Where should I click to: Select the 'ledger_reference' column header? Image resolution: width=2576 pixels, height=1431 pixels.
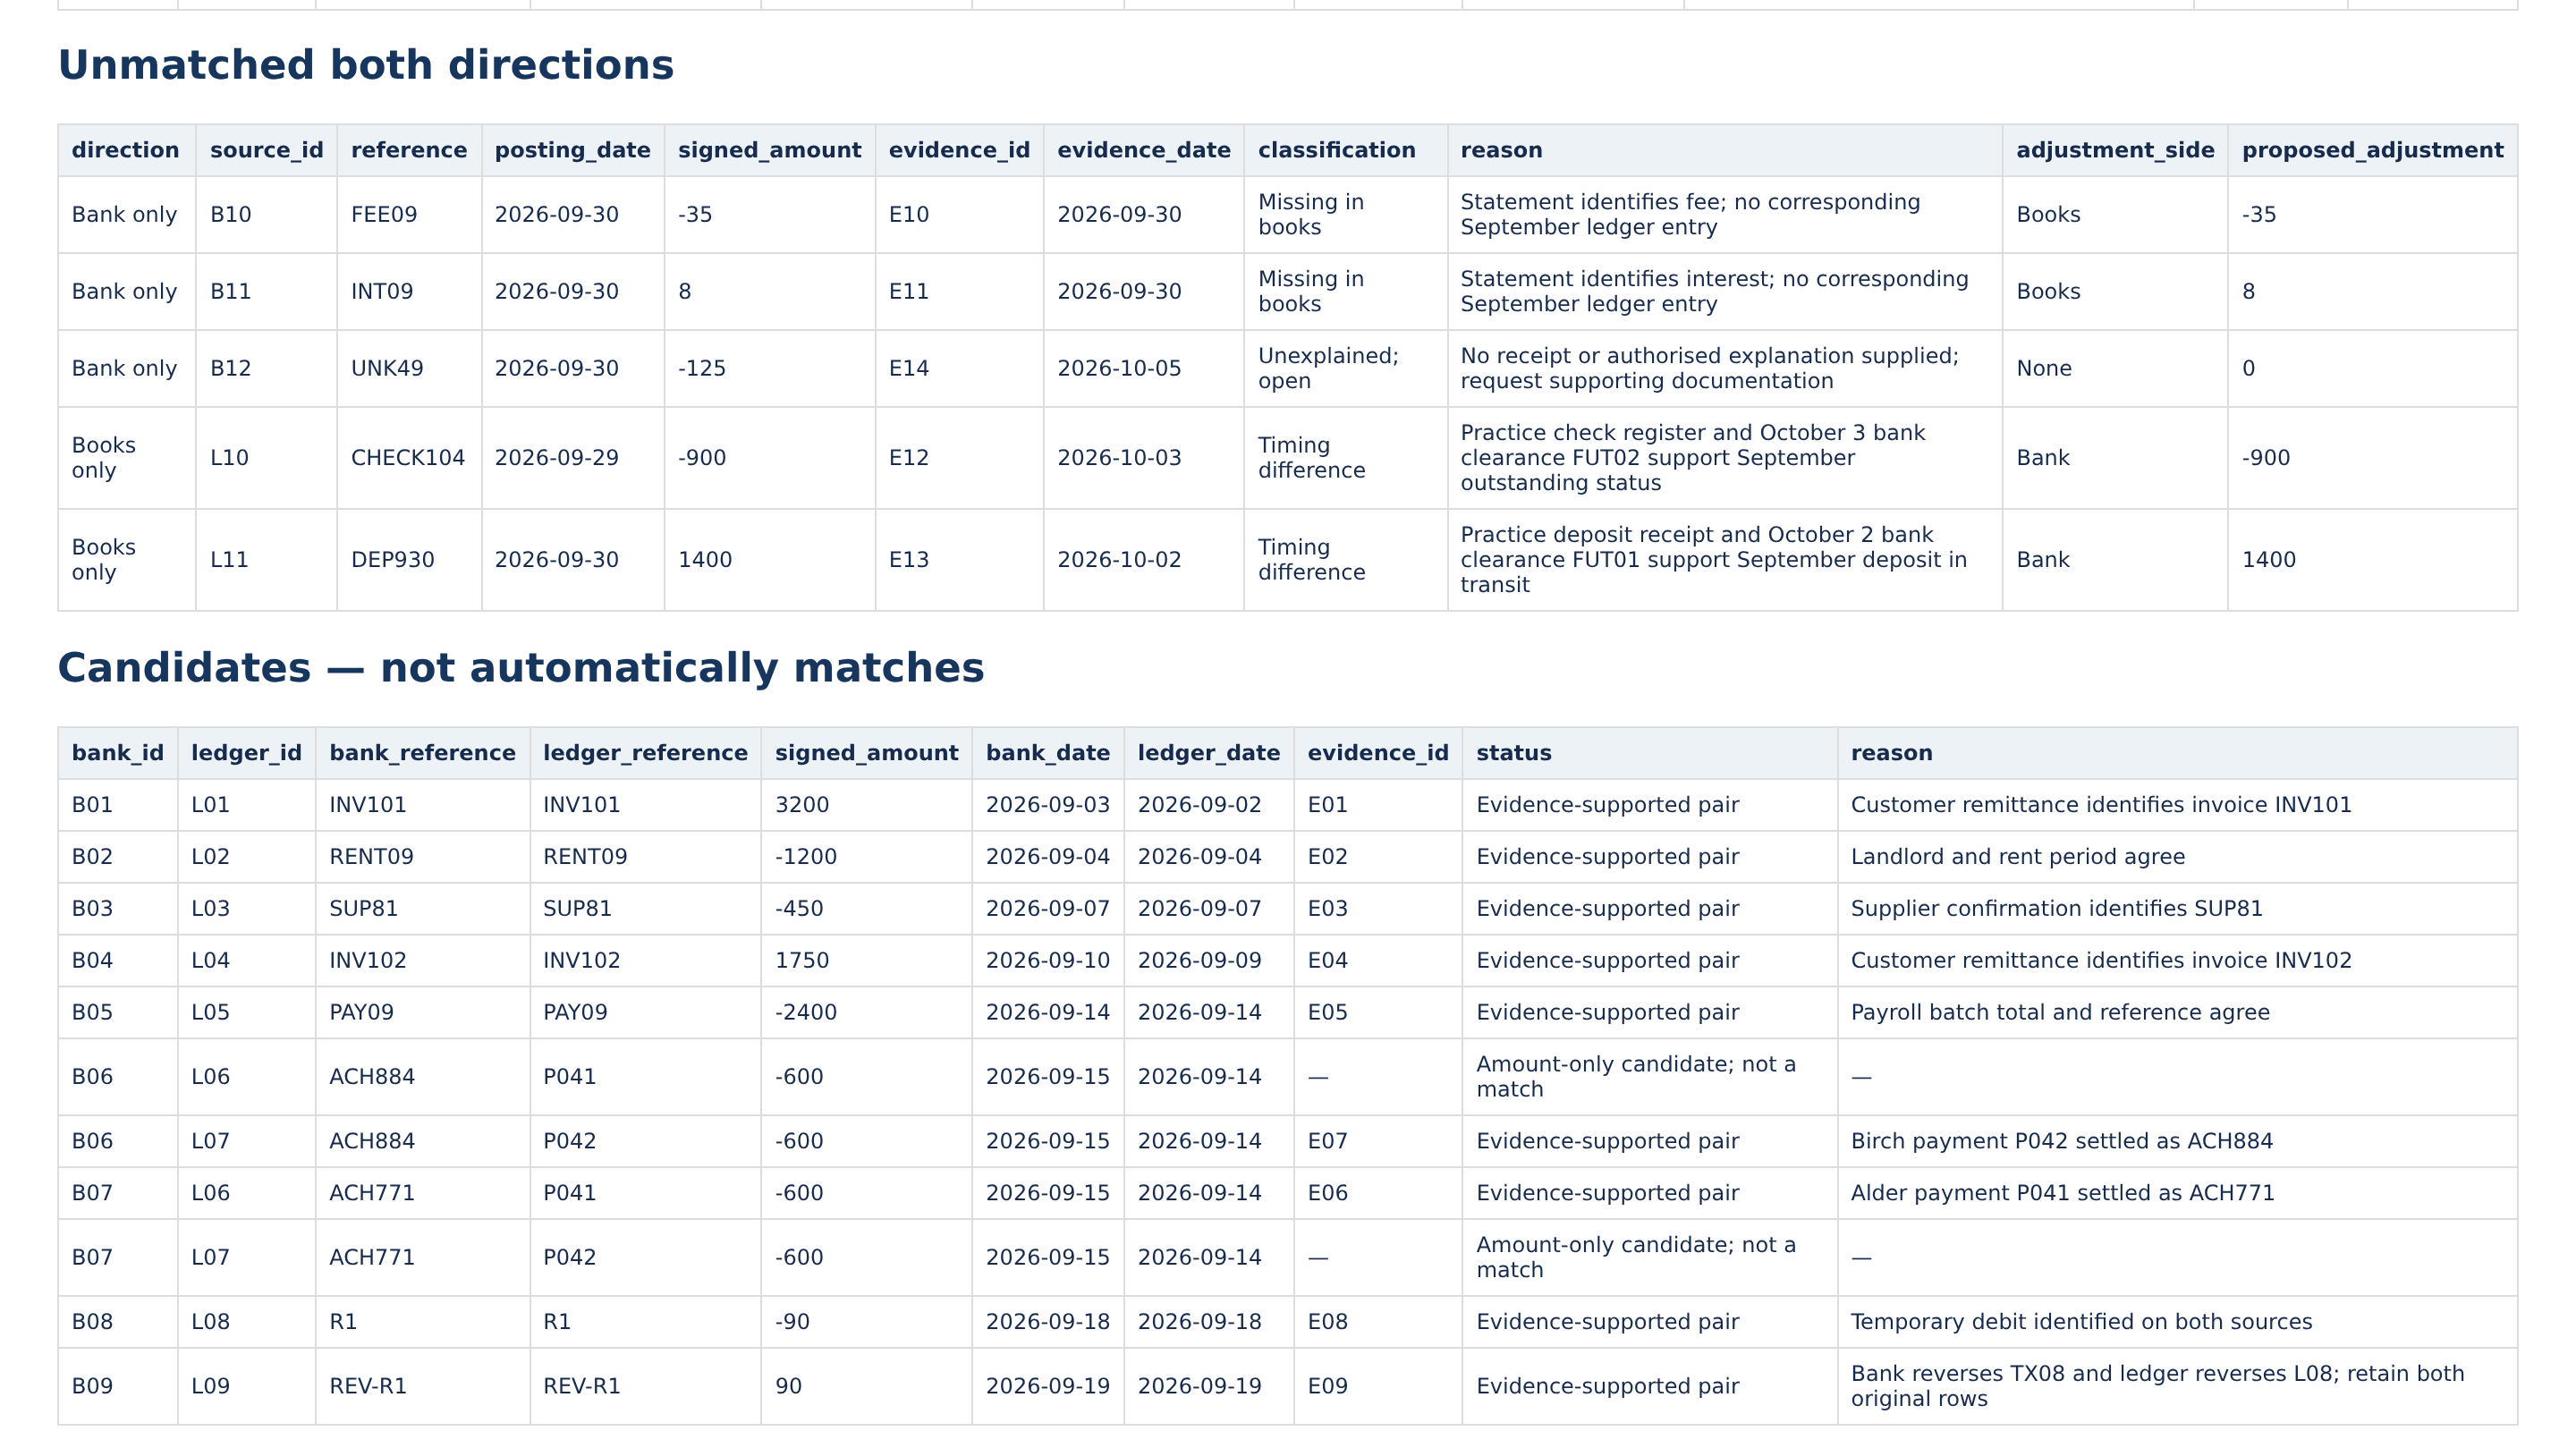point(645,754)
